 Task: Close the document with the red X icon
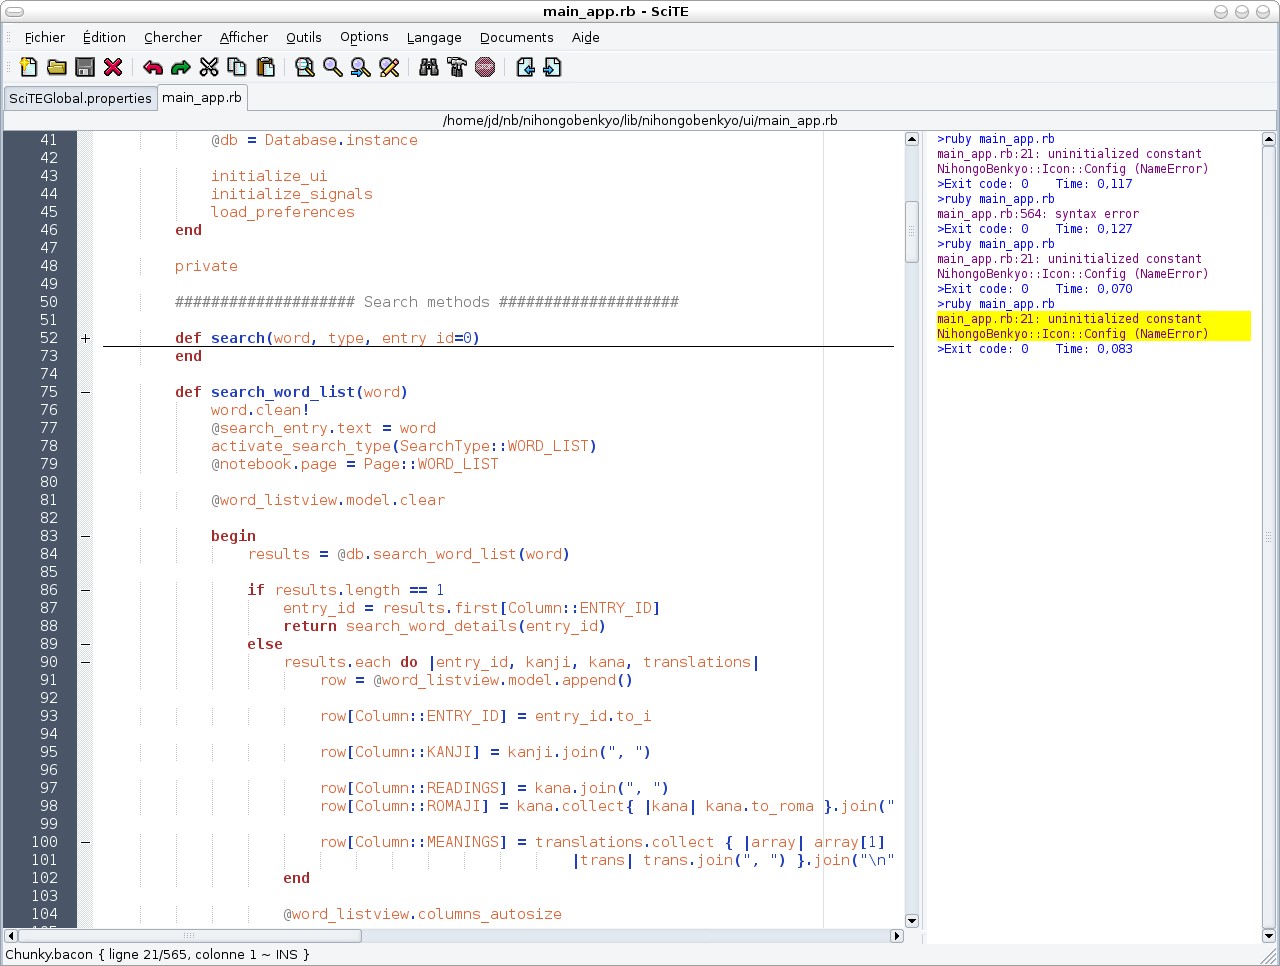tap(113, 67)
